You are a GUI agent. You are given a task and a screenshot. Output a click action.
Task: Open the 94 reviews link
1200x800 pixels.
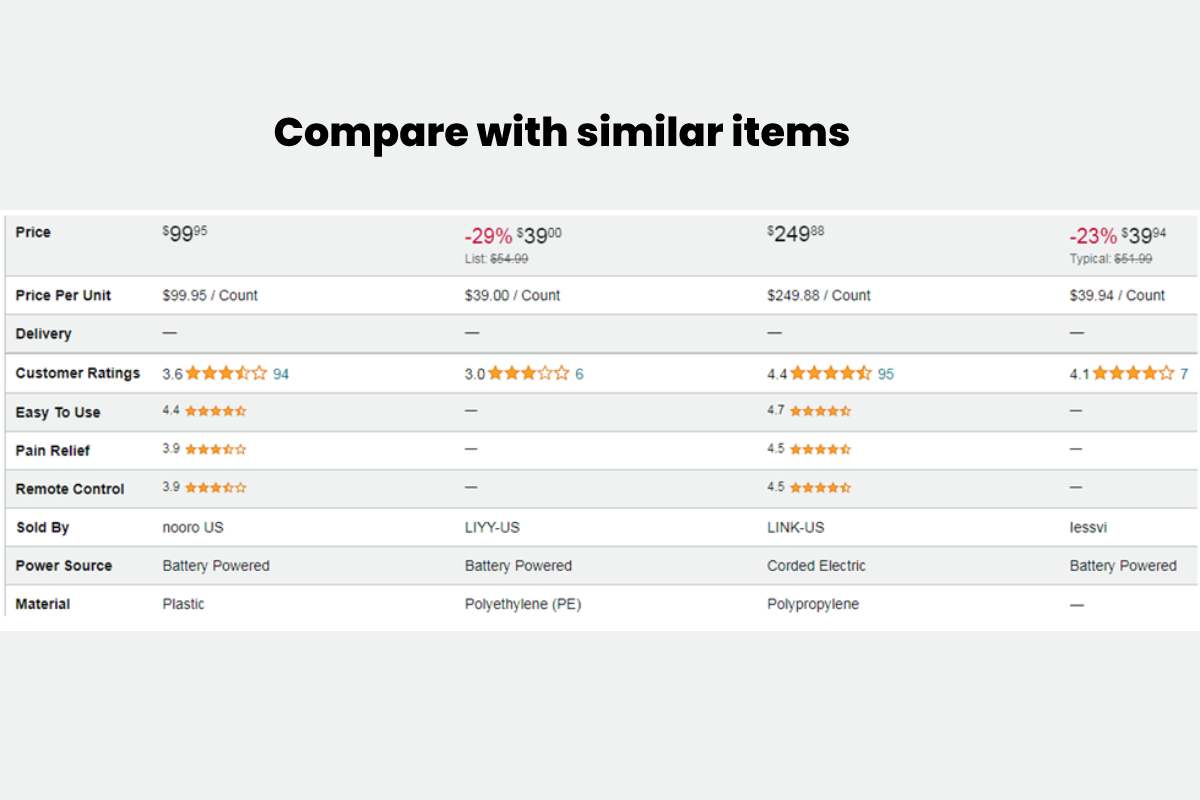281,374
